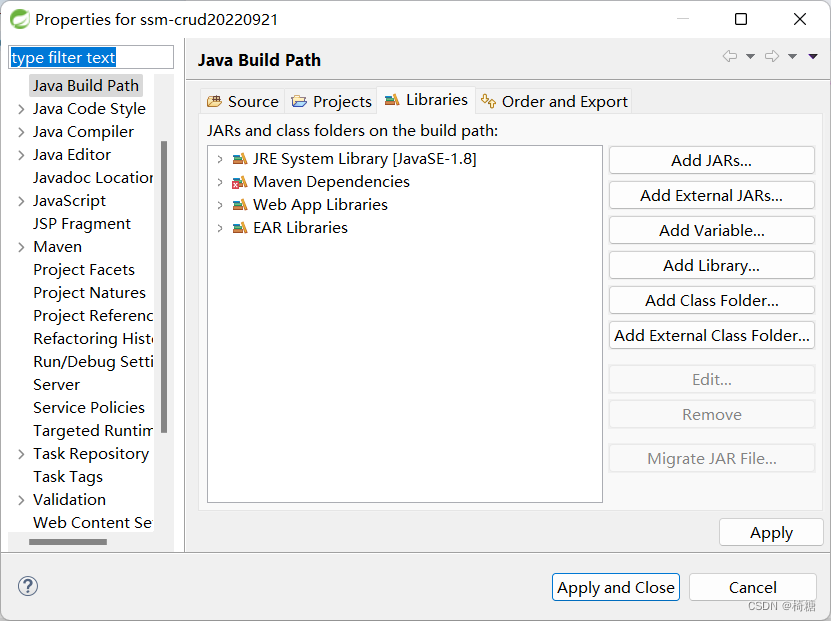Expand JavaScript category

click(x=21, y=201)
